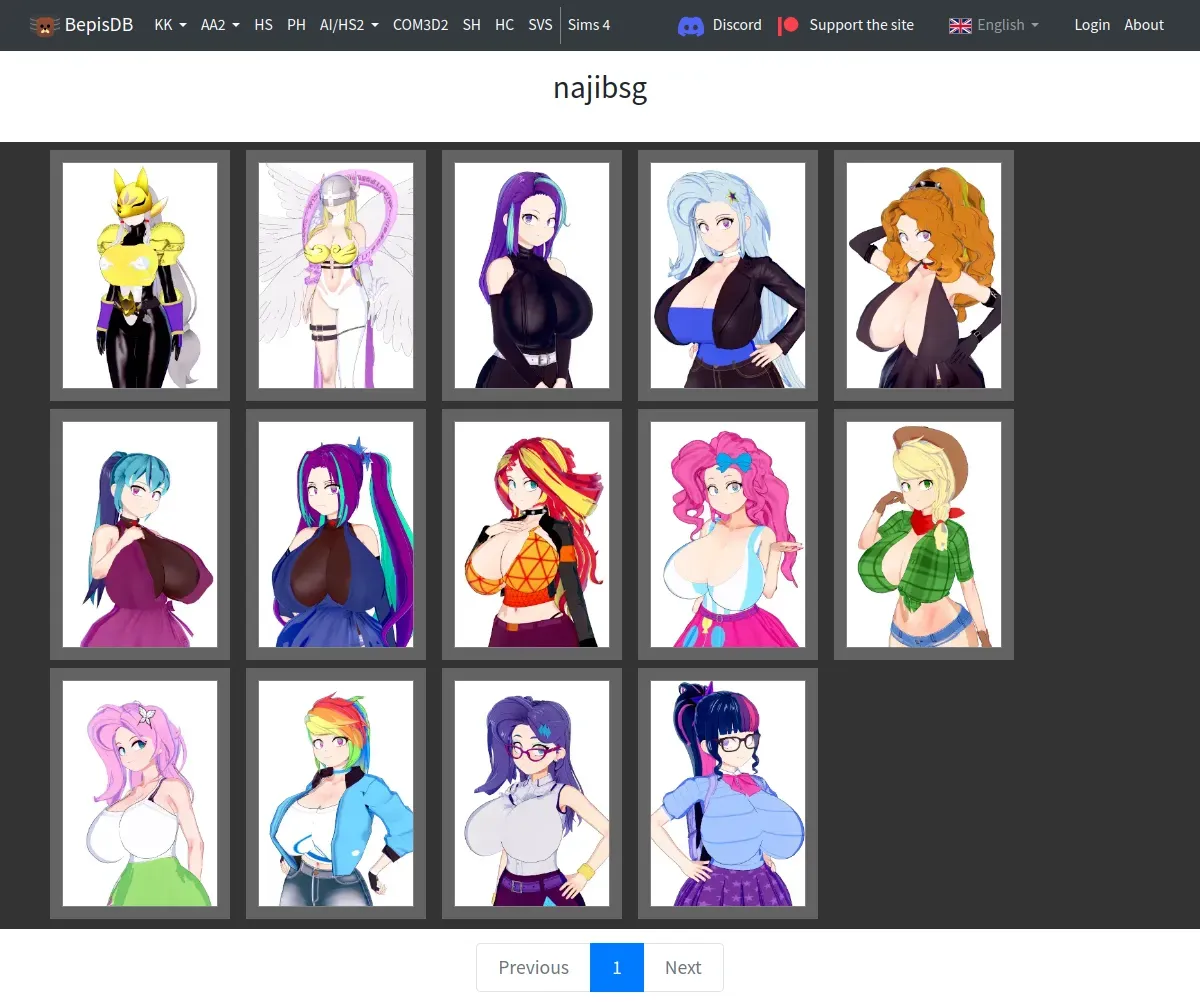
Task: Click the najibsg page heading
Action: [600, 88]
